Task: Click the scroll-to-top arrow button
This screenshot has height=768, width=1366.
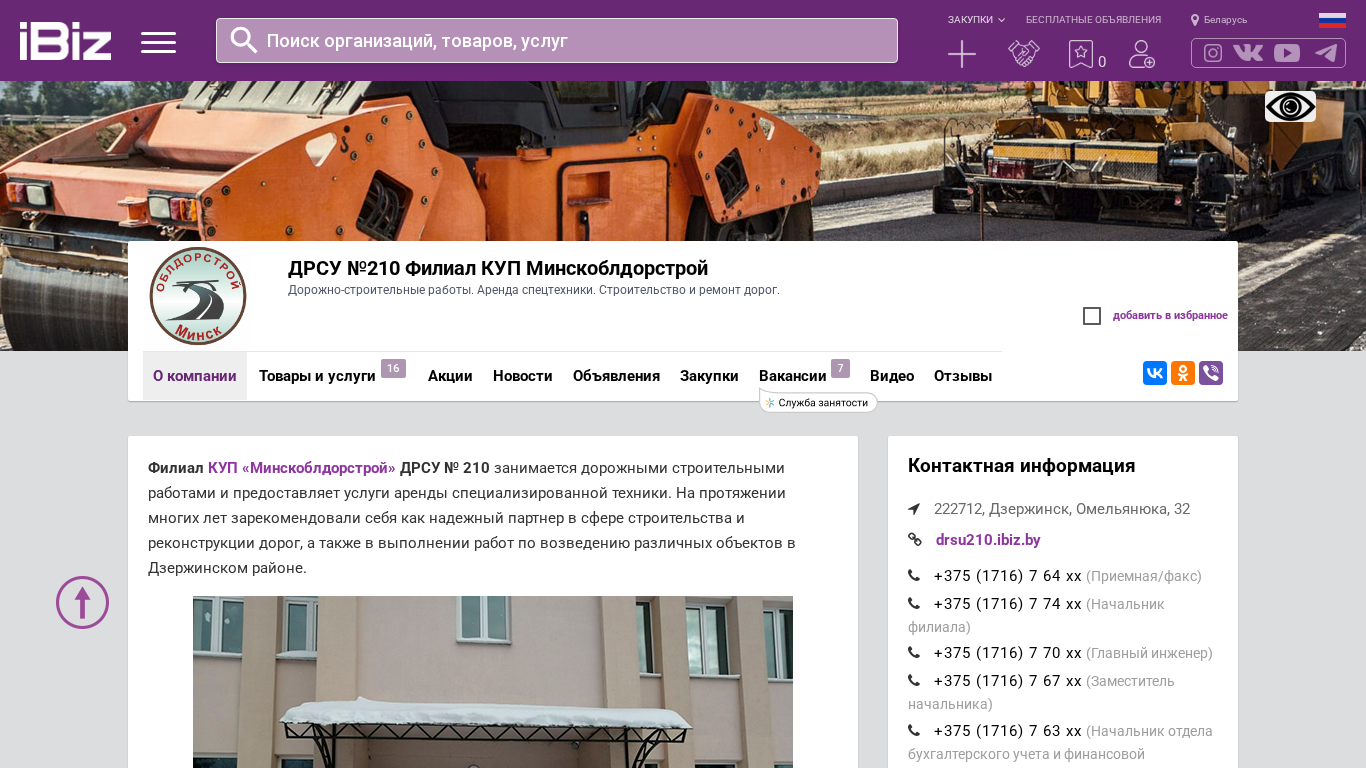Action: tap(82, 602)
